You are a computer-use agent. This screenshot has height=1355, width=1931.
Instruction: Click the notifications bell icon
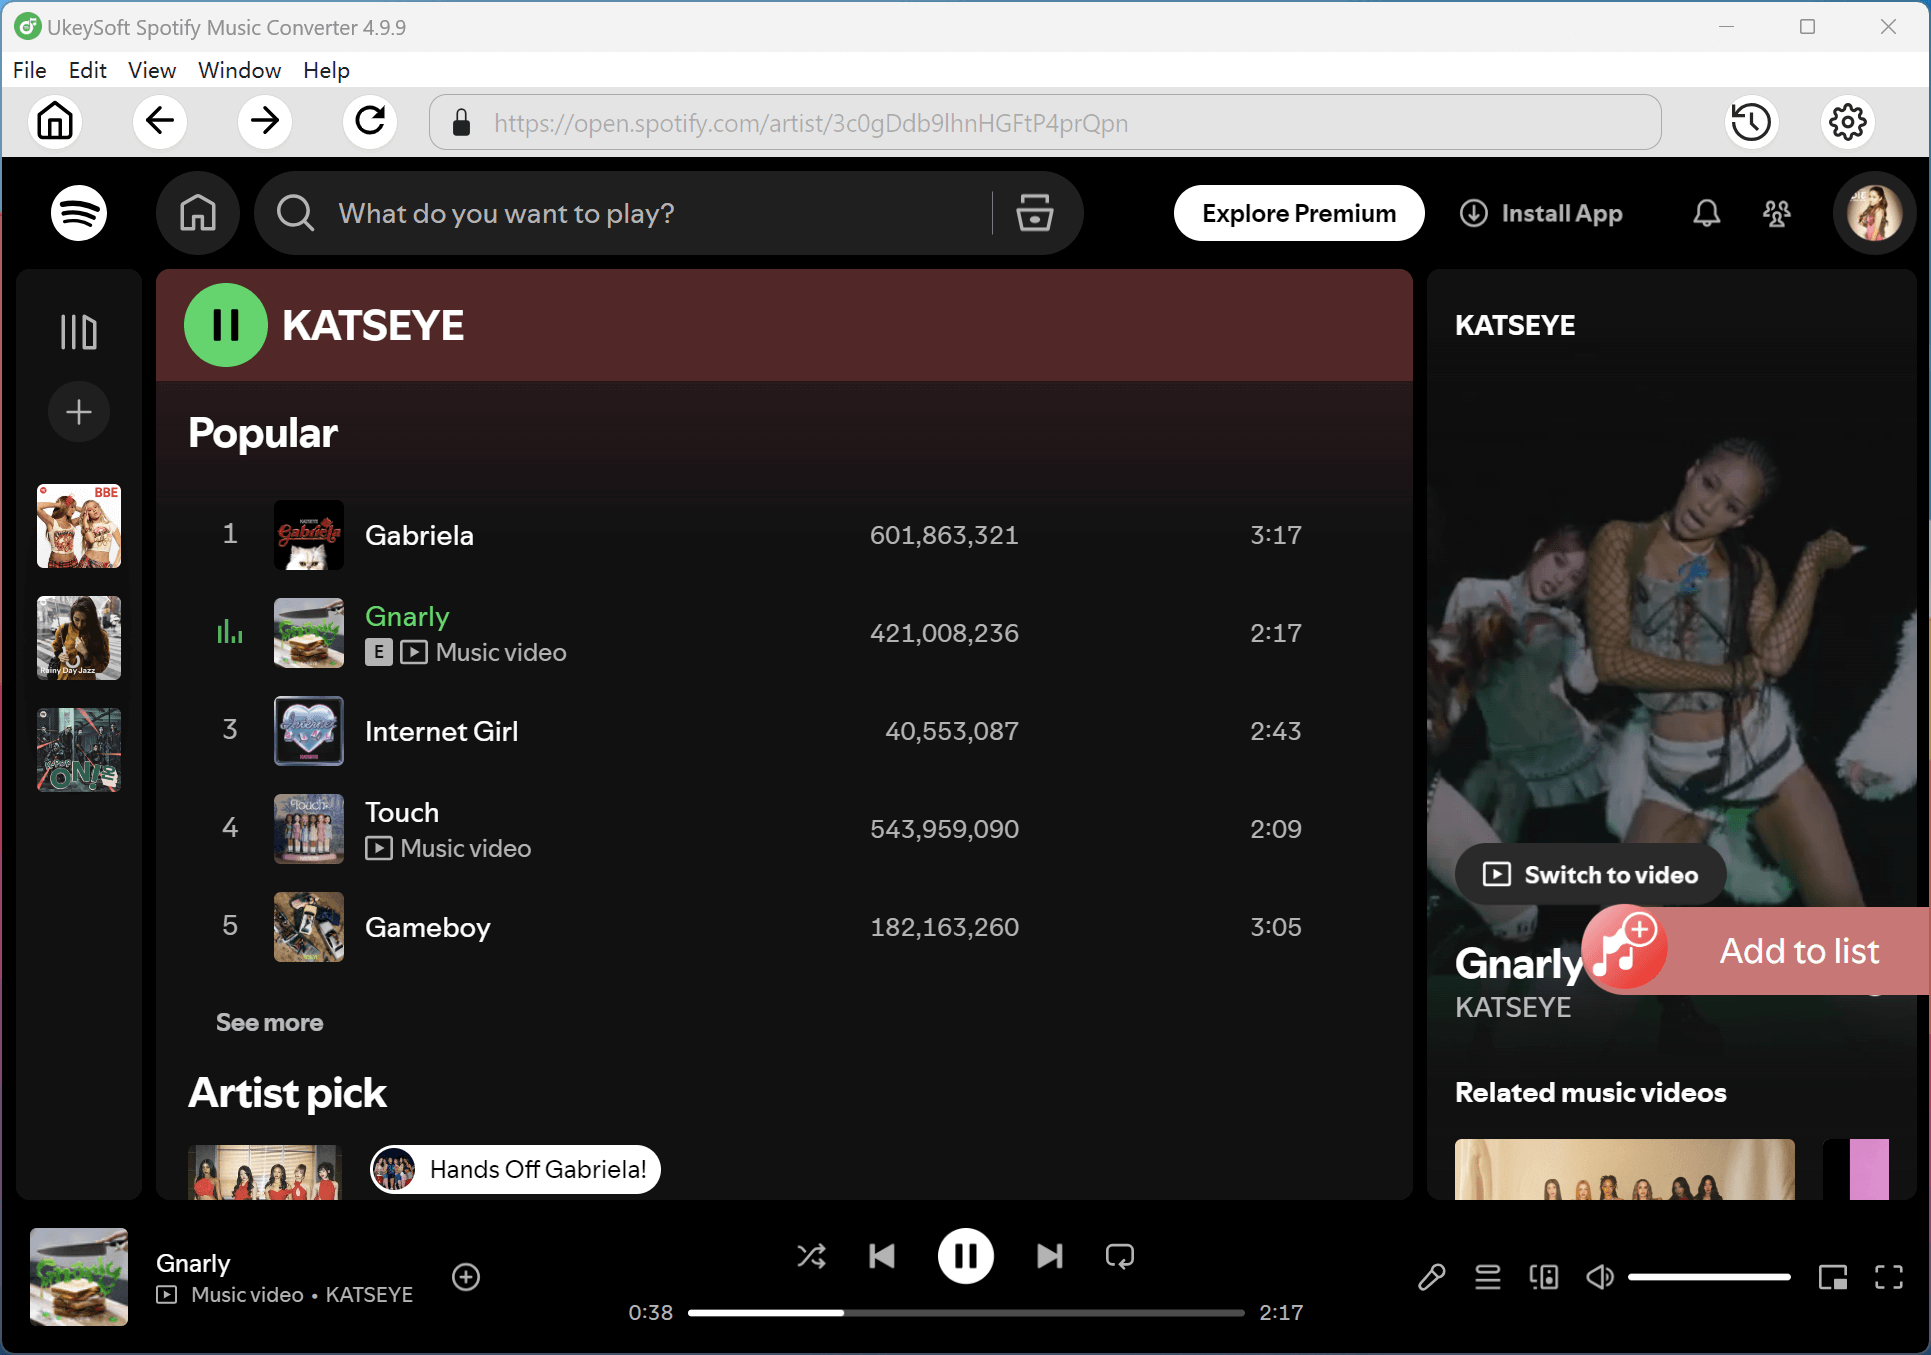pos(1706,213)
